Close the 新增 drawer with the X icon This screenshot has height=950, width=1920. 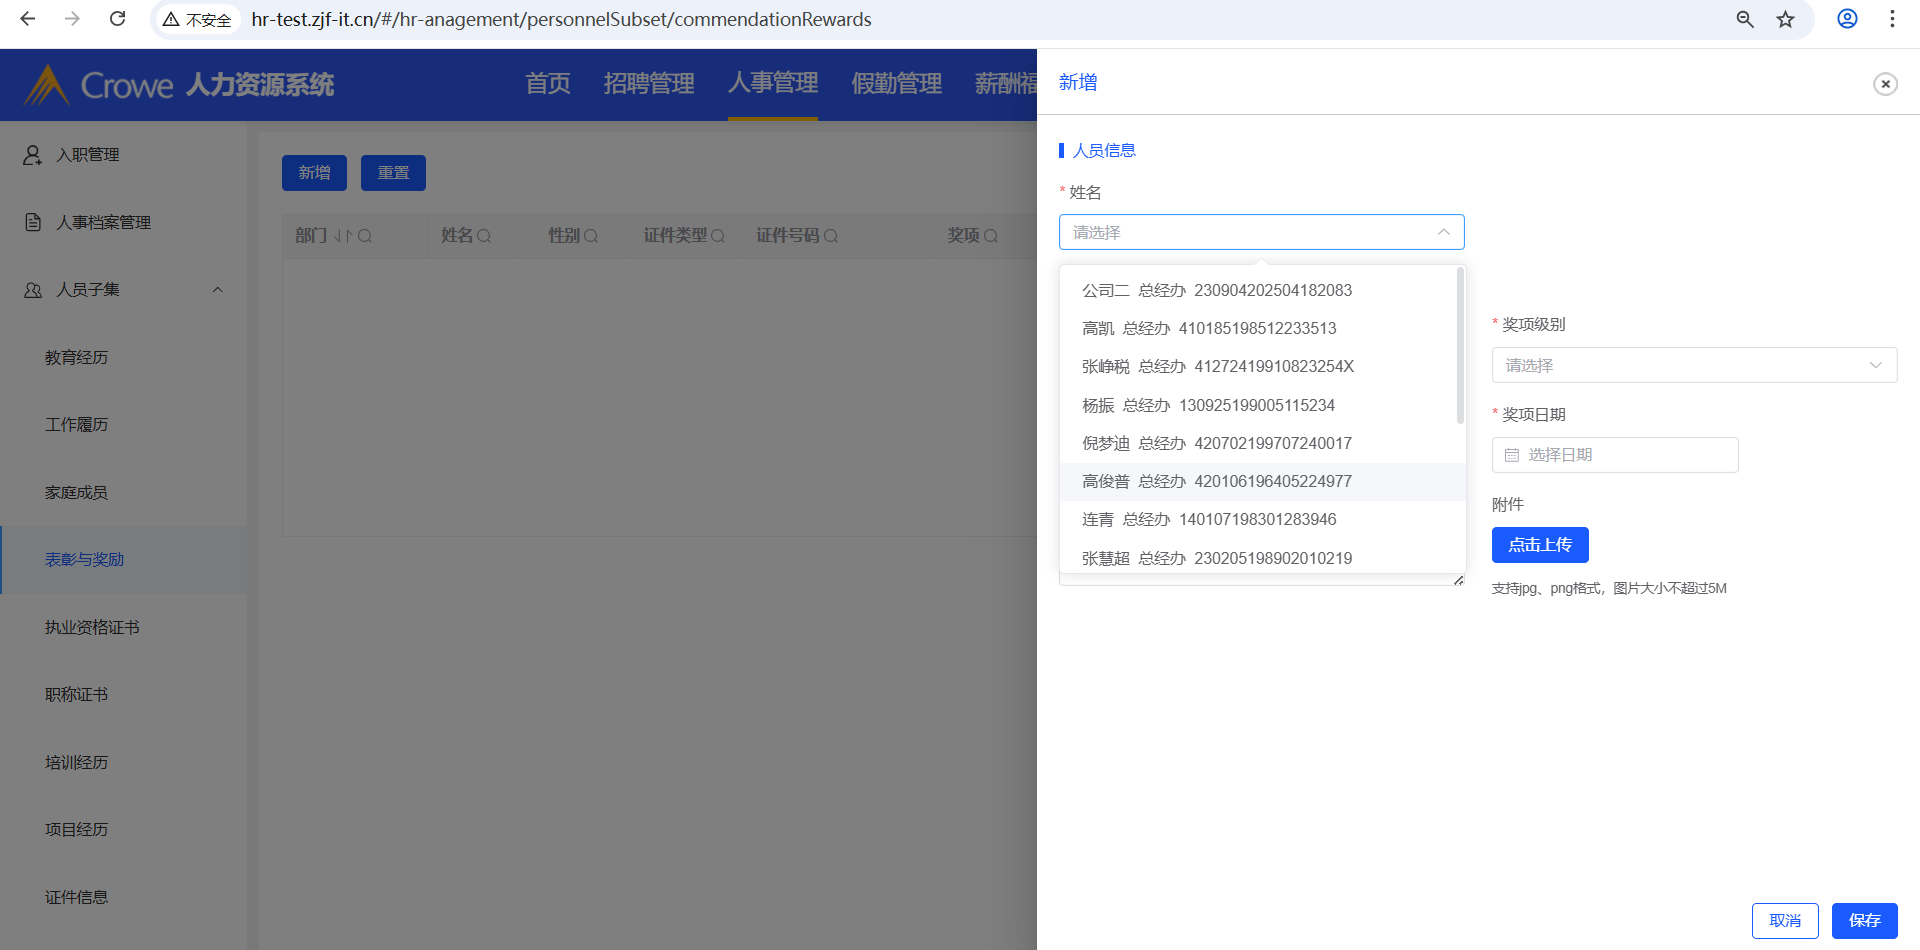(1885, 84)
